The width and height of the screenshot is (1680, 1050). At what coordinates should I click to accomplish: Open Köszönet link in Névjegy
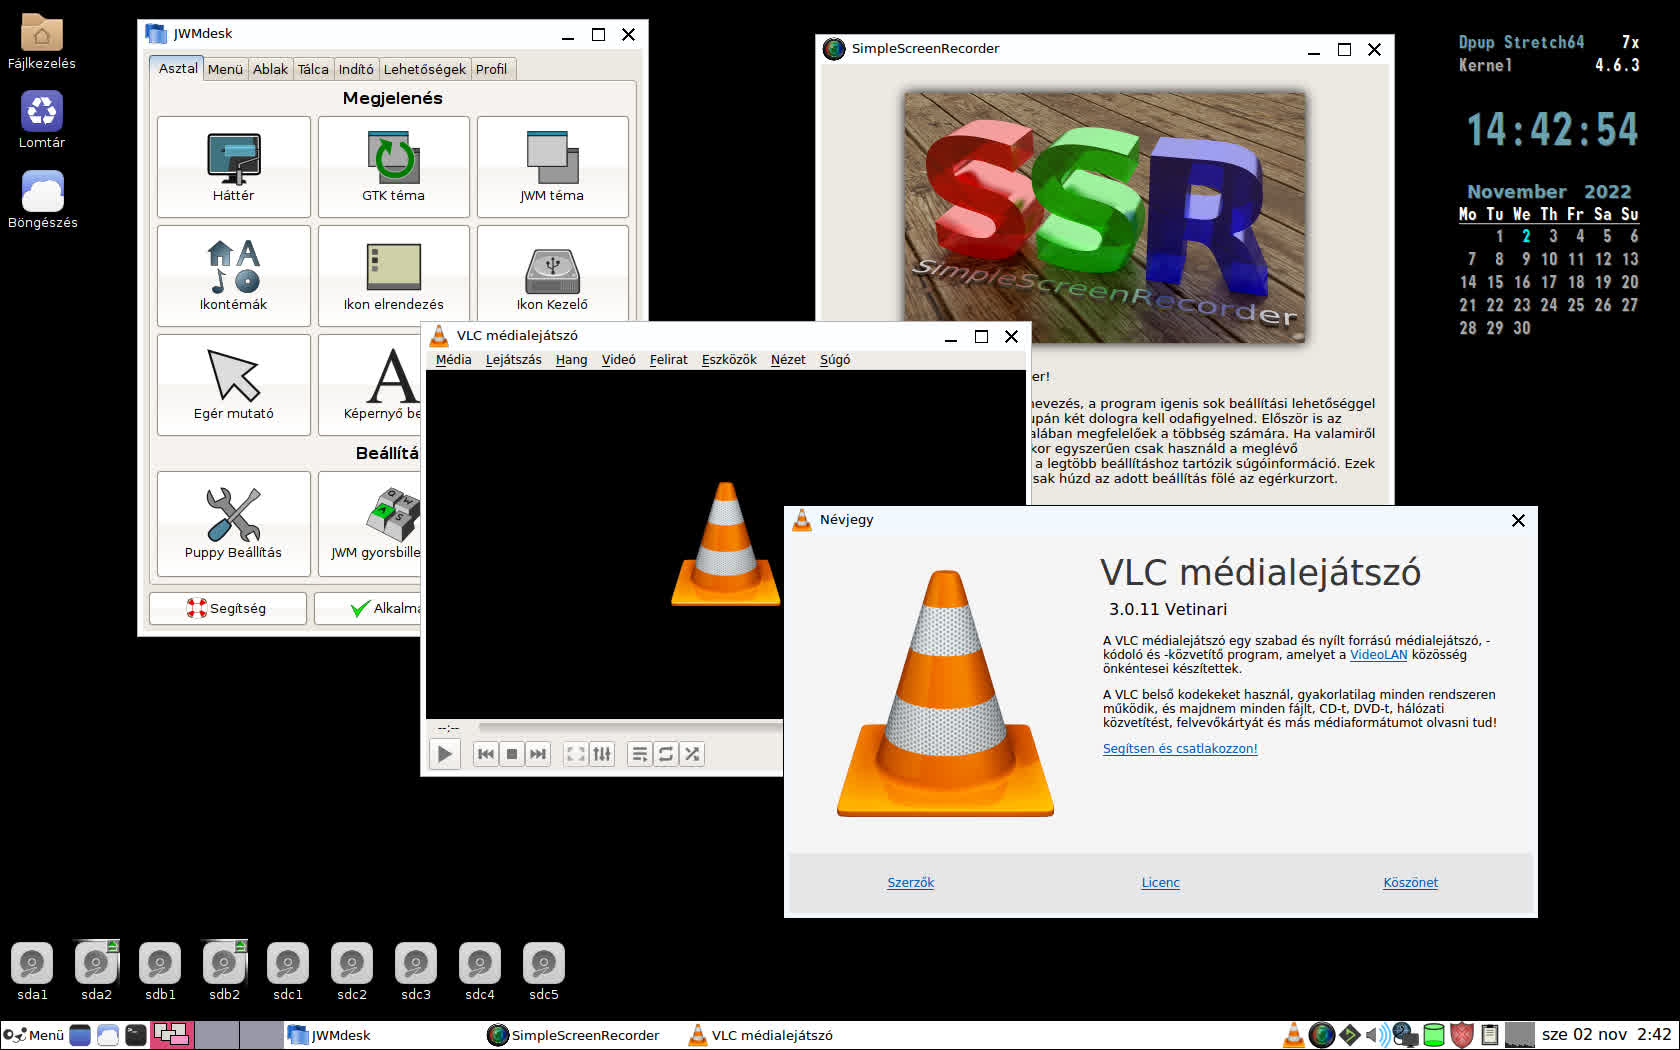click(x=1411, y=883)
